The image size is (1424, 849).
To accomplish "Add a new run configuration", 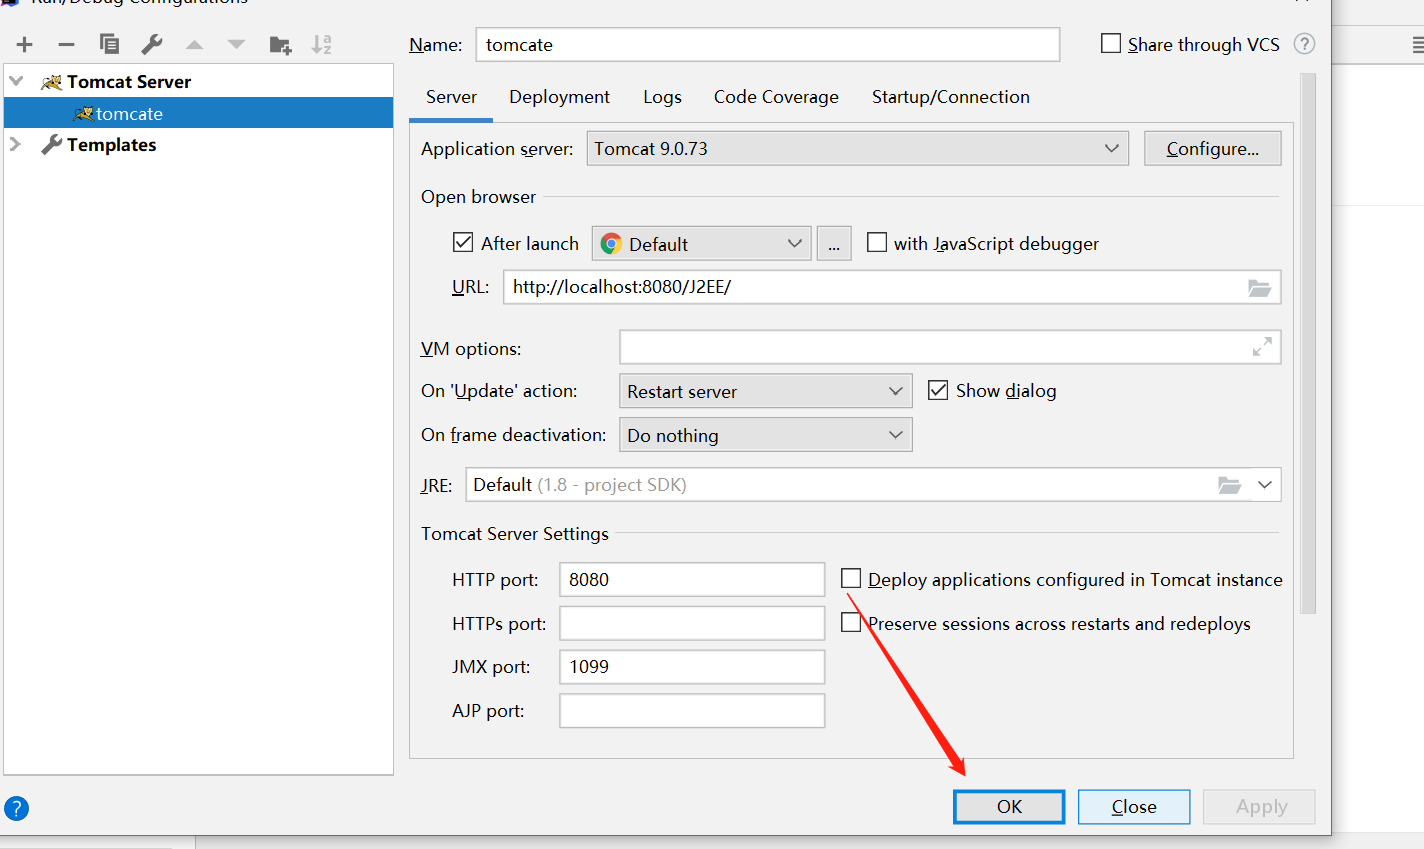I will click(25, 44).
